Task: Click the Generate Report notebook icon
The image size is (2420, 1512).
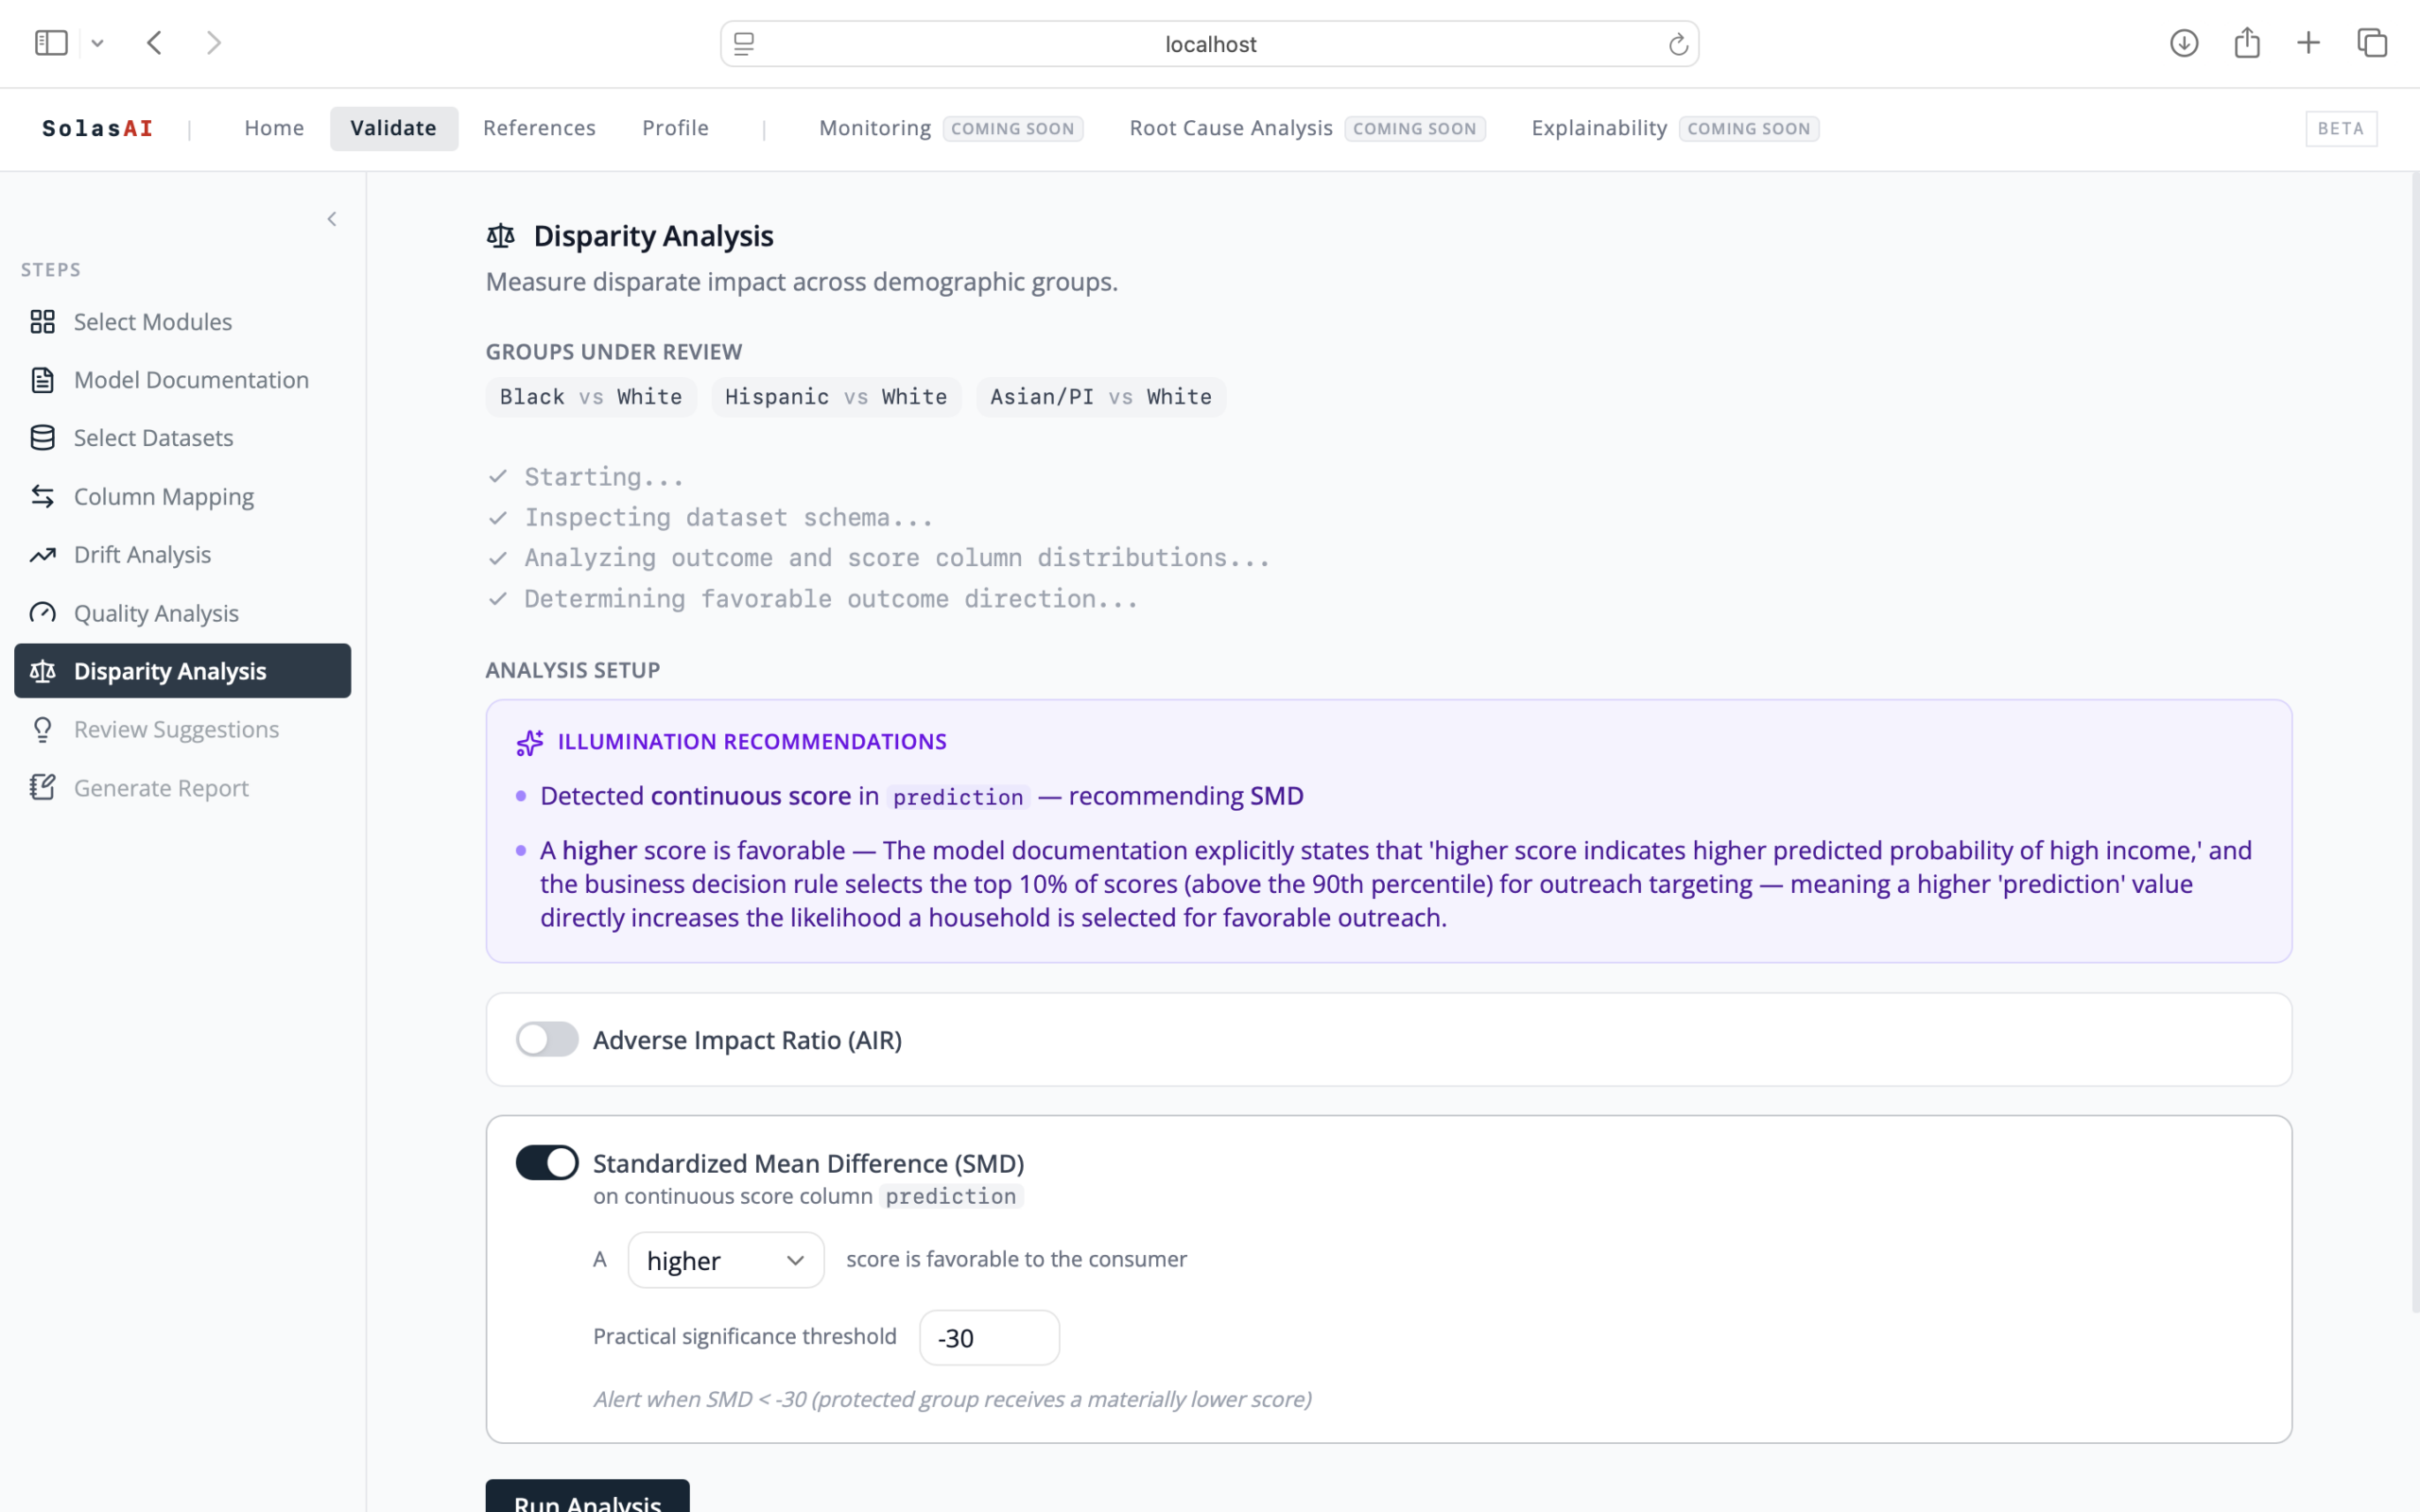Action: [42, 788]
